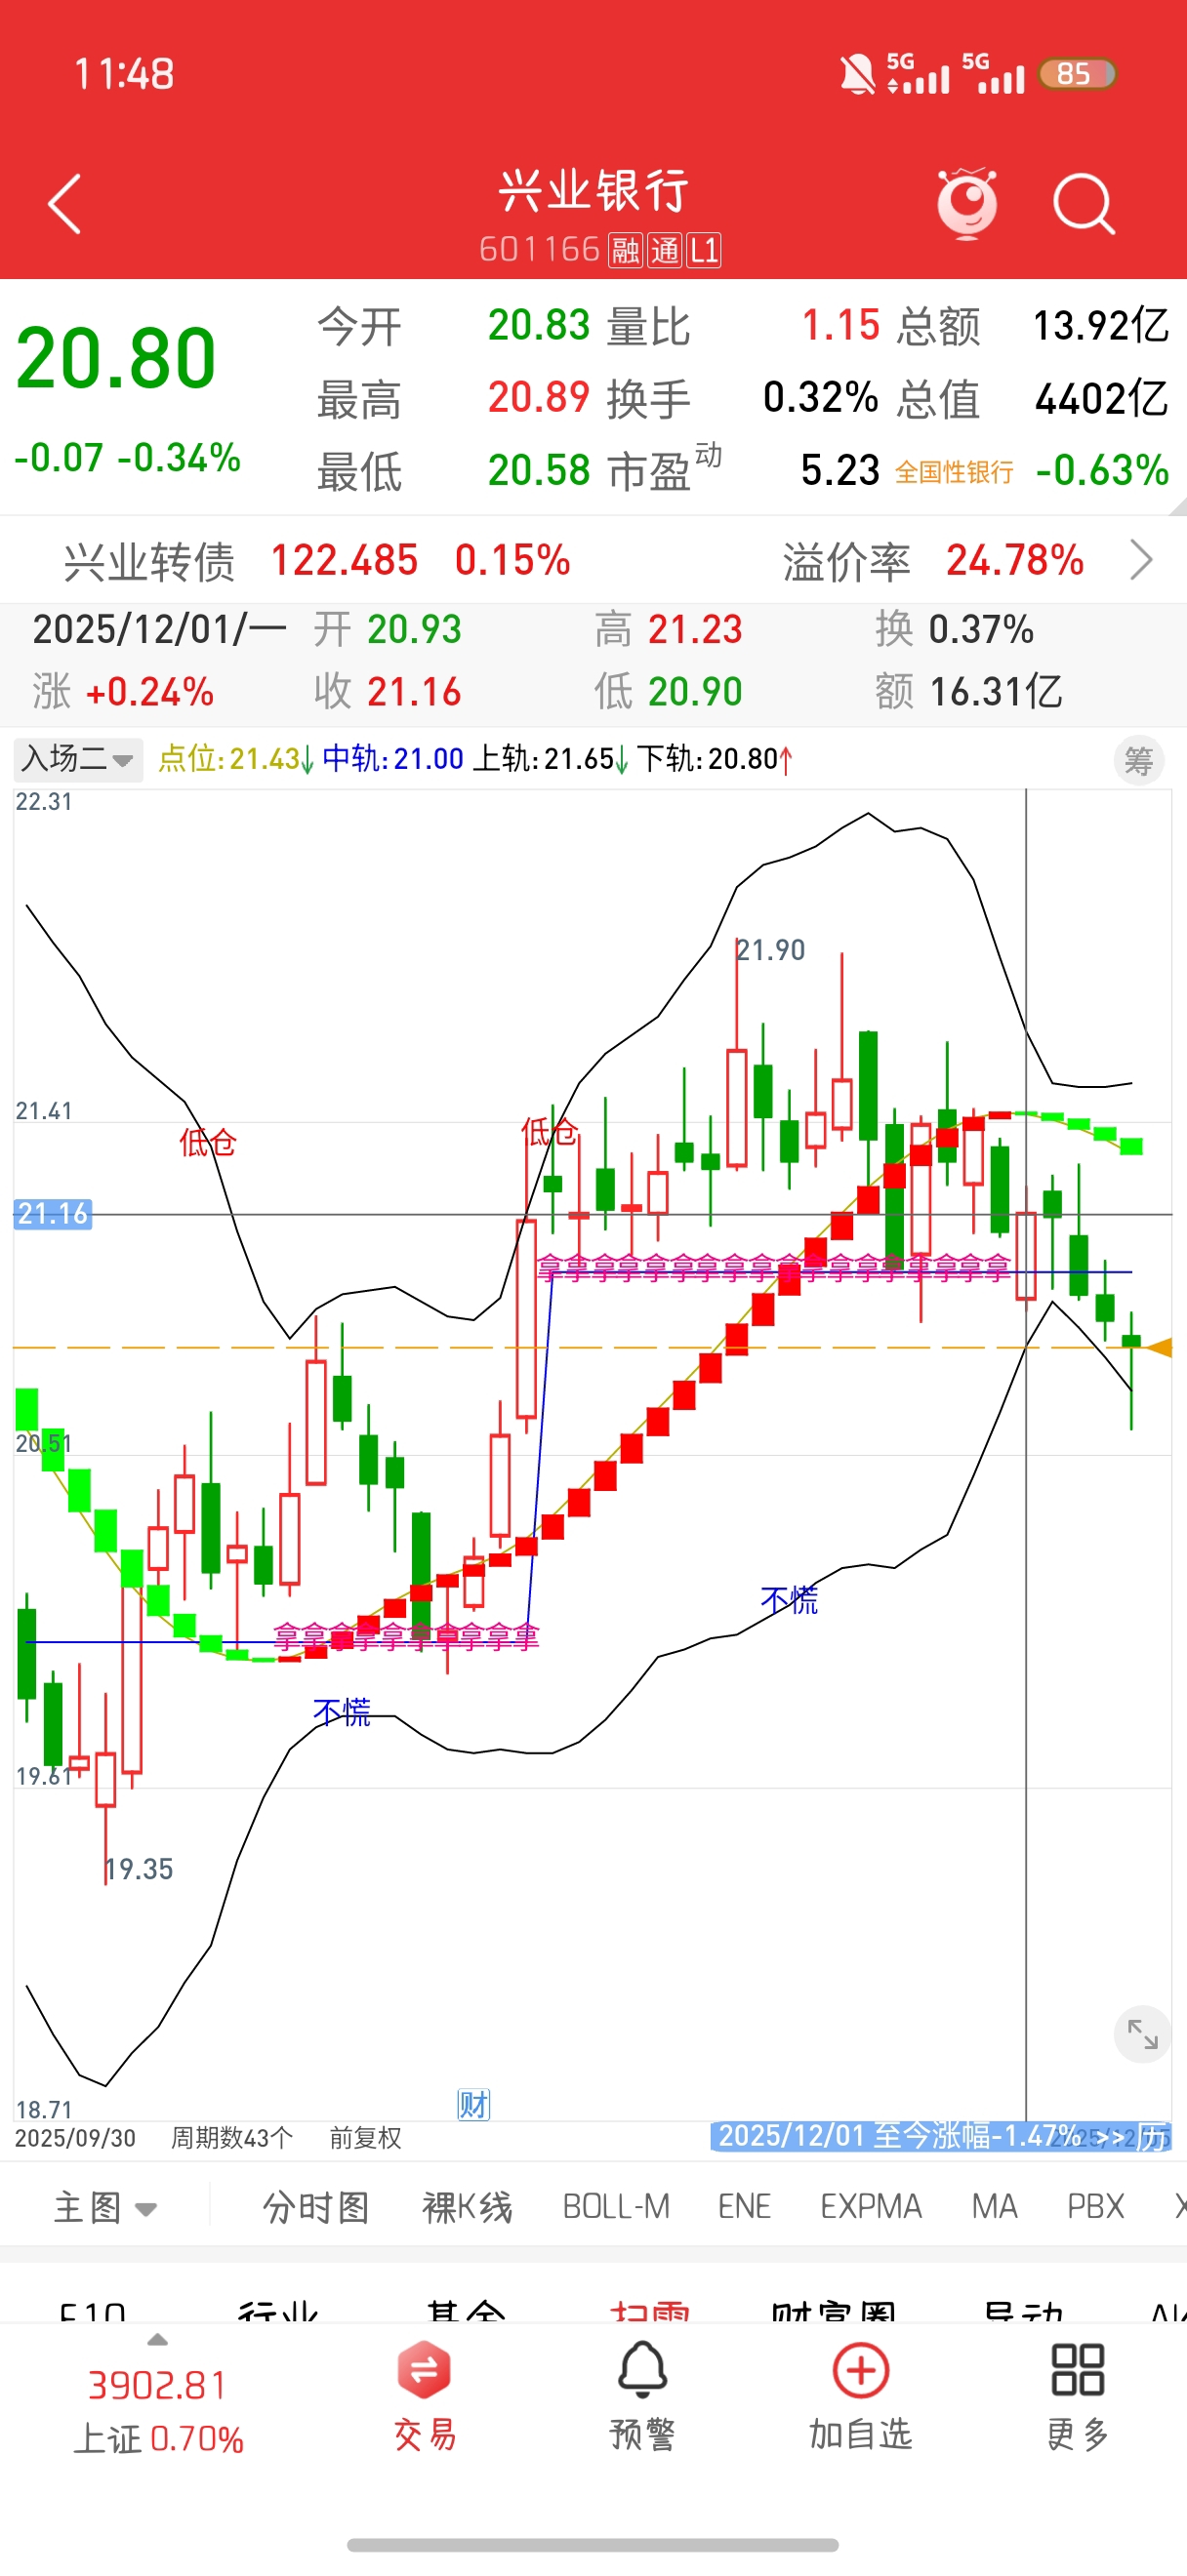This screenshot has width=1187, height=2576.
Task: Open the 兴业转债 chevron arrow
Action: (1141, 560)
